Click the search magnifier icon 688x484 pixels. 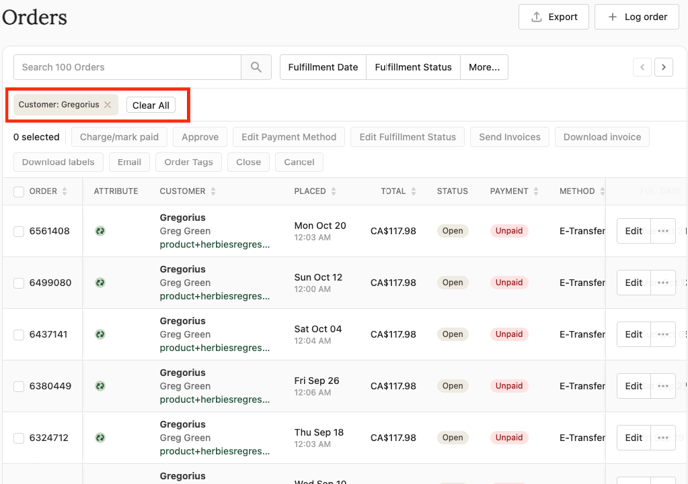(x=256, y=67)
